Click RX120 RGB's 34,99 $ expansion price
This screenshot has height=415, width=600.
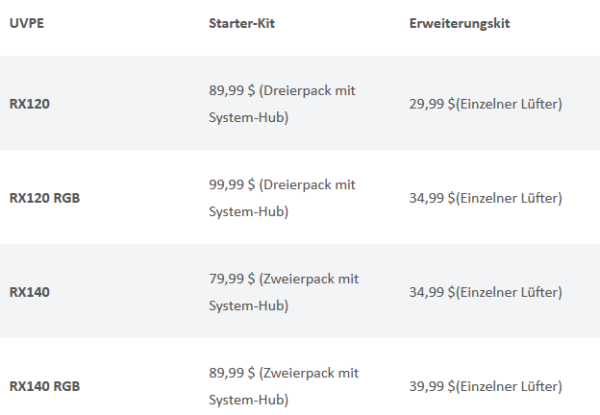(x=430, y=198)
